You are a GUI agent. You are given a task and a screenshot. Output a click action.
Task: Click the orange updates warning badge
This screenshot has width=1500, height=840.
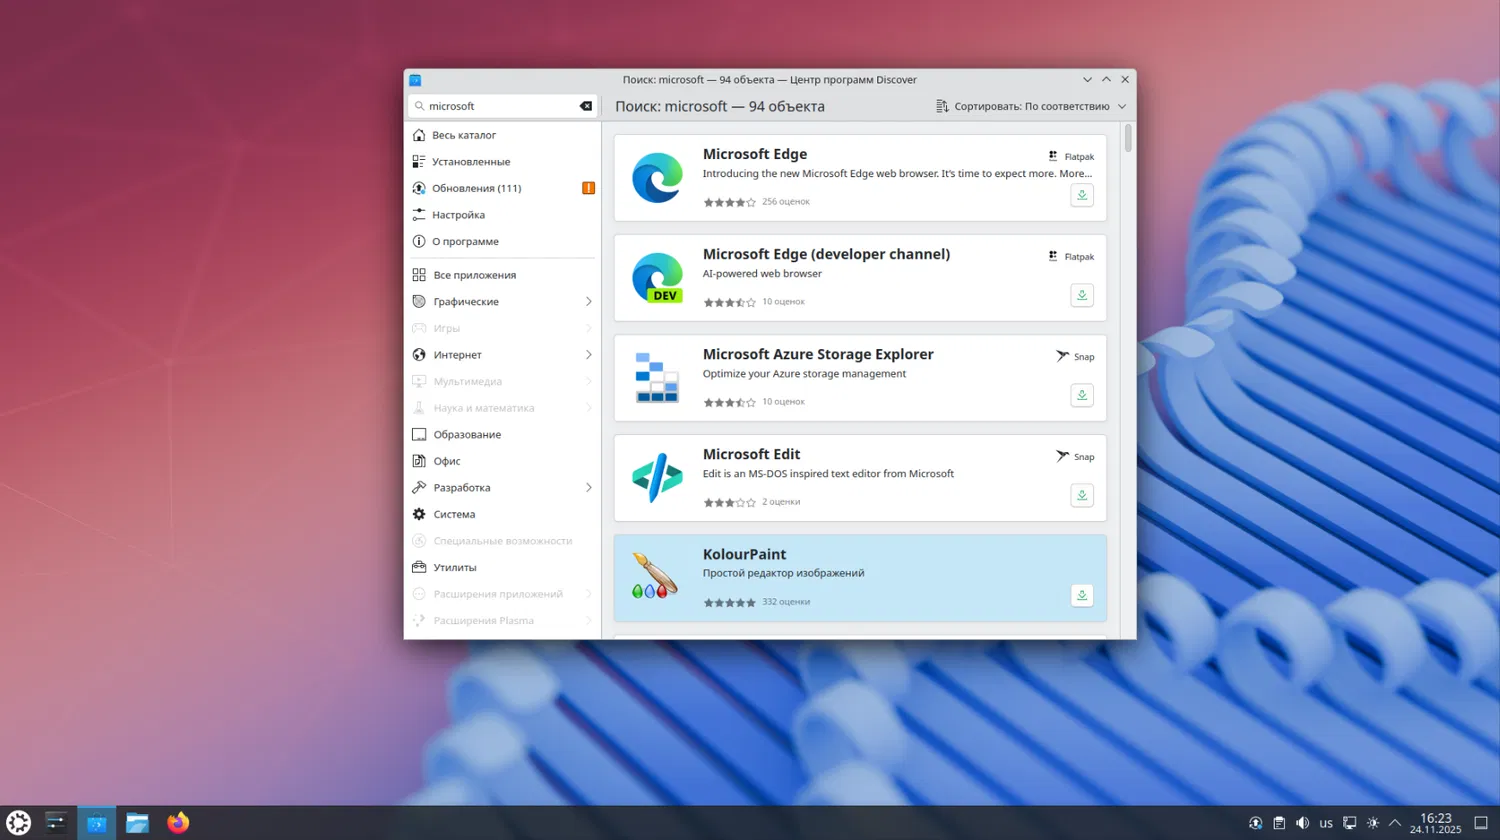(x=588, y=188)
